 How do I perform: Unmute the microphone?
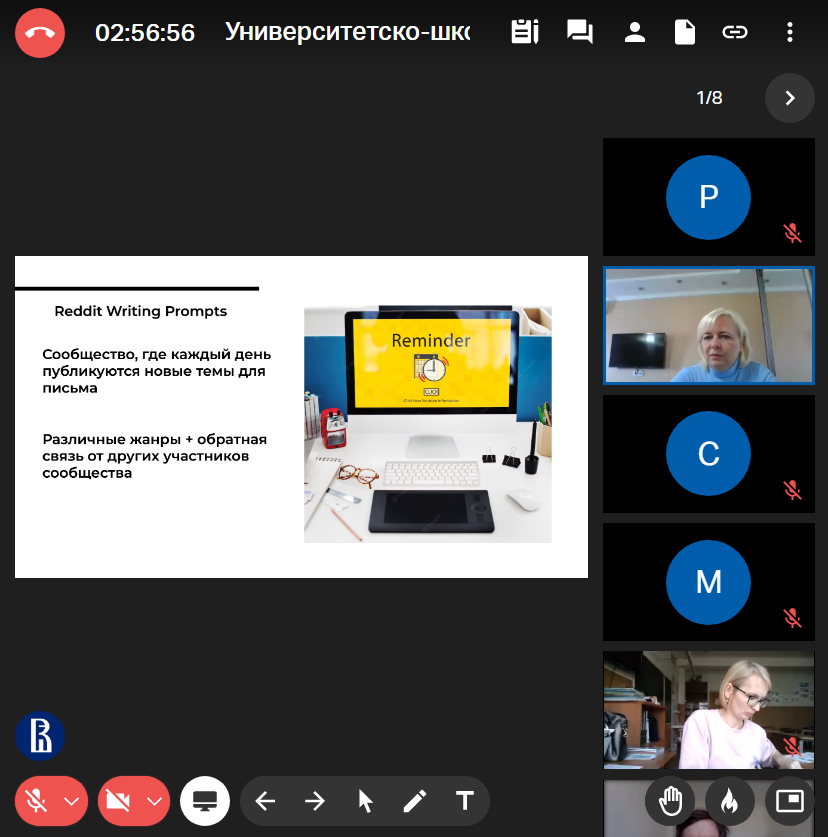pos(37,801)
